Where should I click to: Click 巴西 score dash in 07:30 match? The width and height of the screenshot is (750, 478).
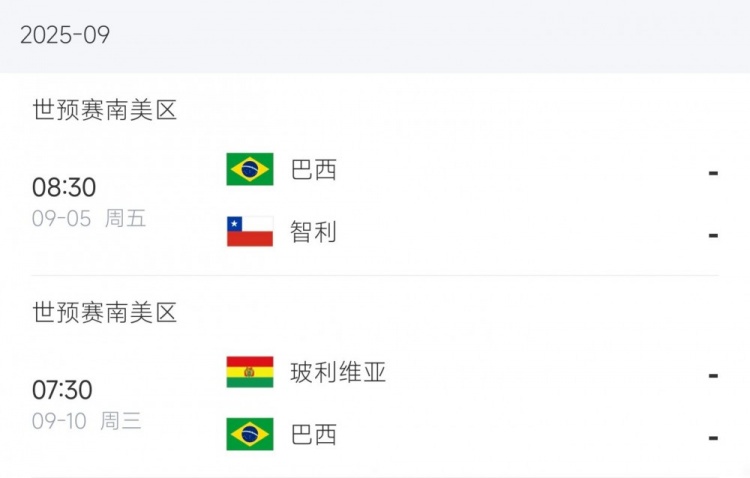713,437
